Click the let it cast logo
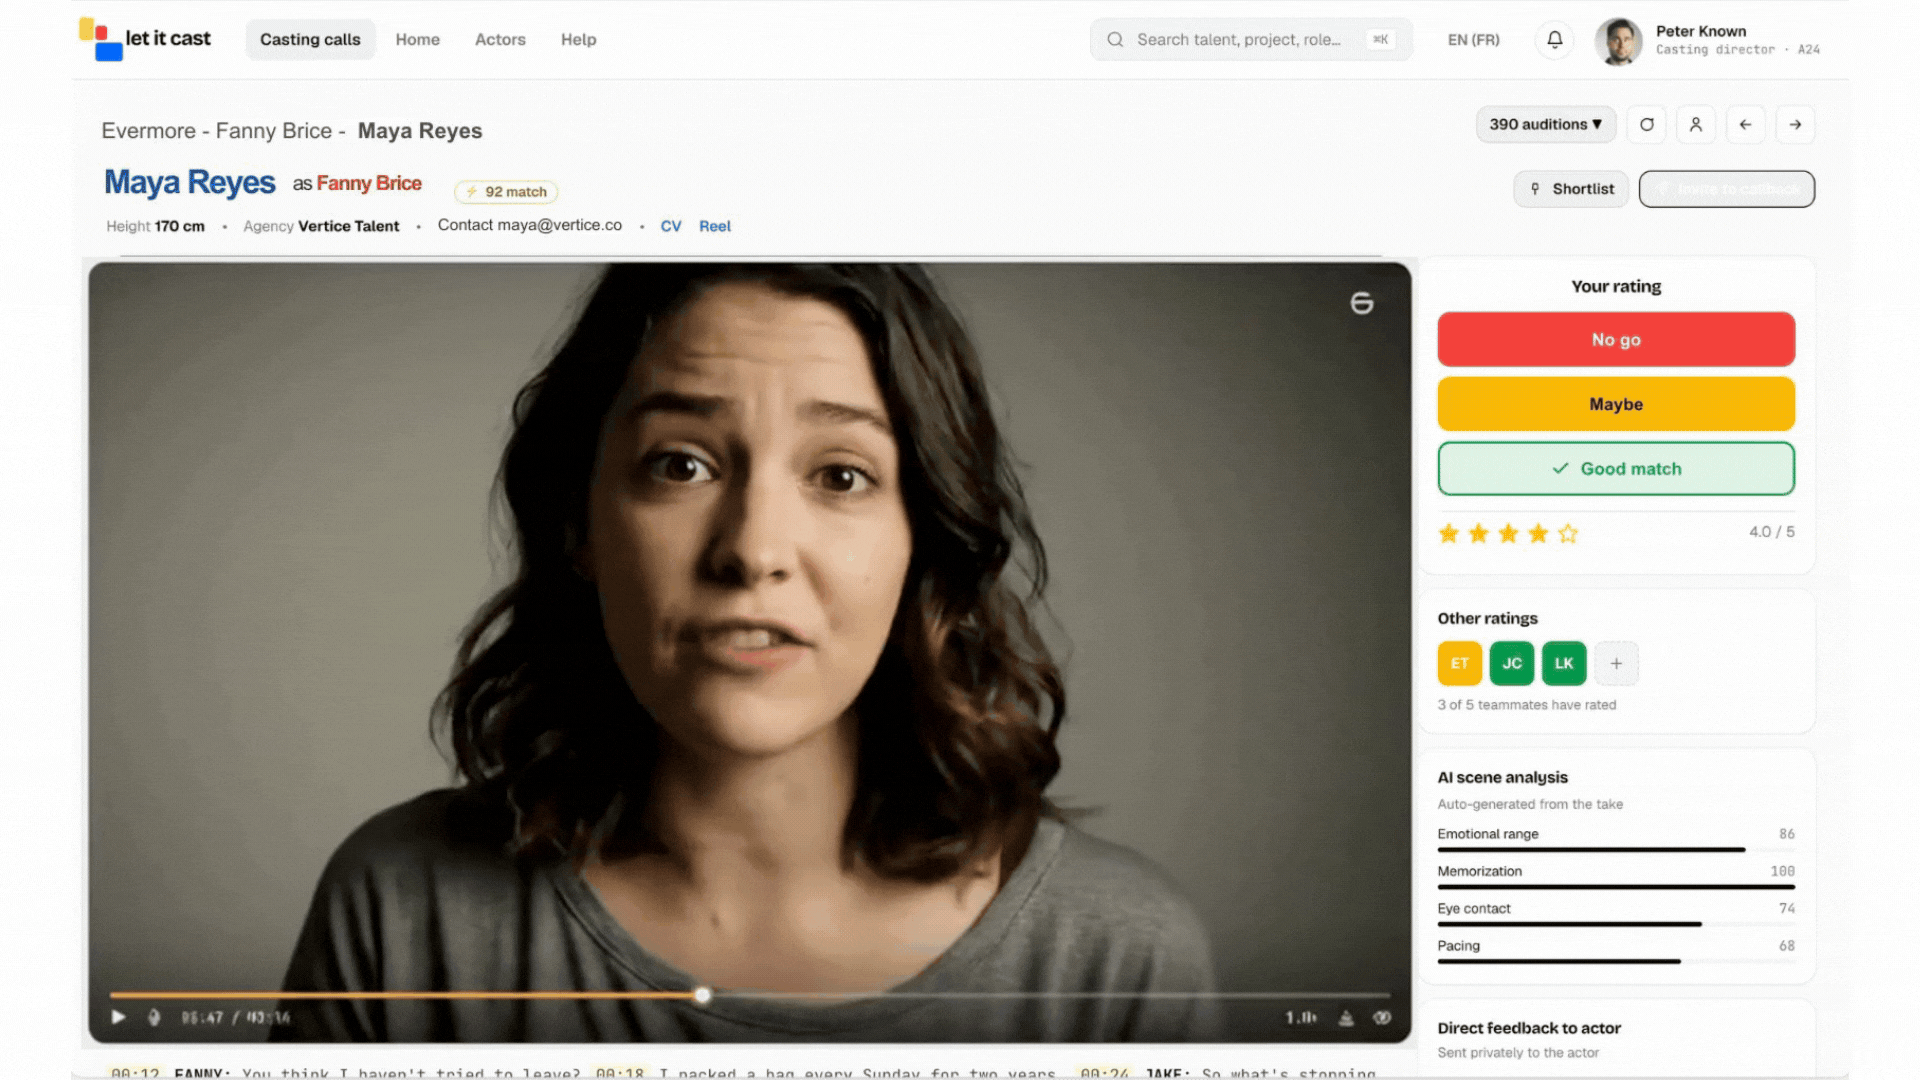This screenshot has width=1920, height=1080. (145, 39)
